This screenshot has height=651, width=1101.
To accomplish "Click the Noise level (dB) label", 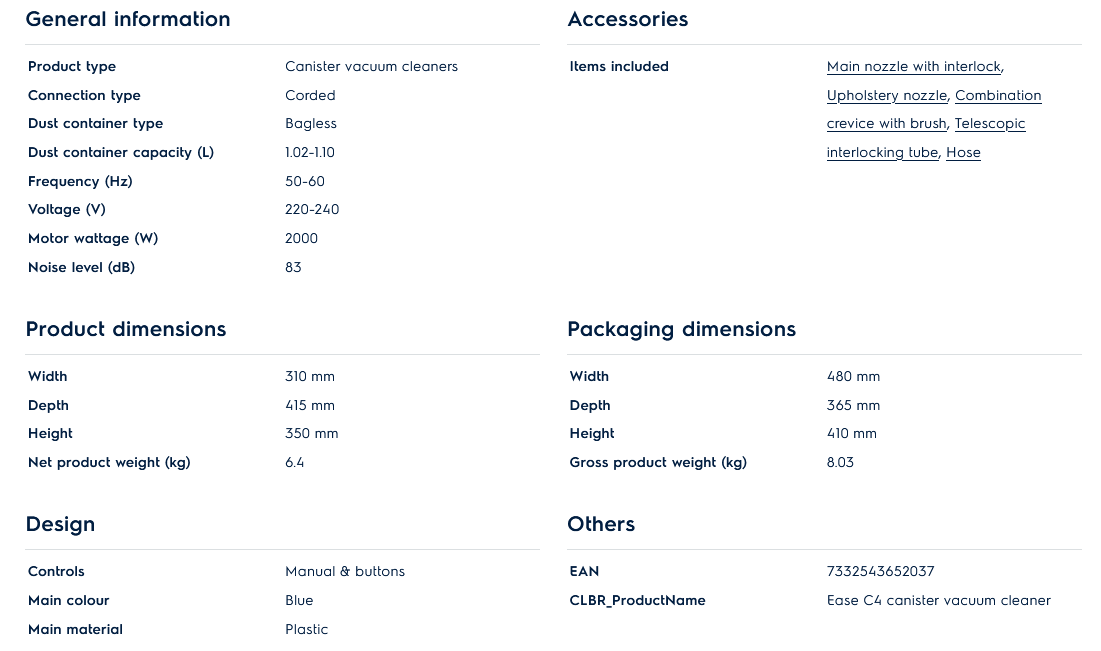I will (81, 268).
